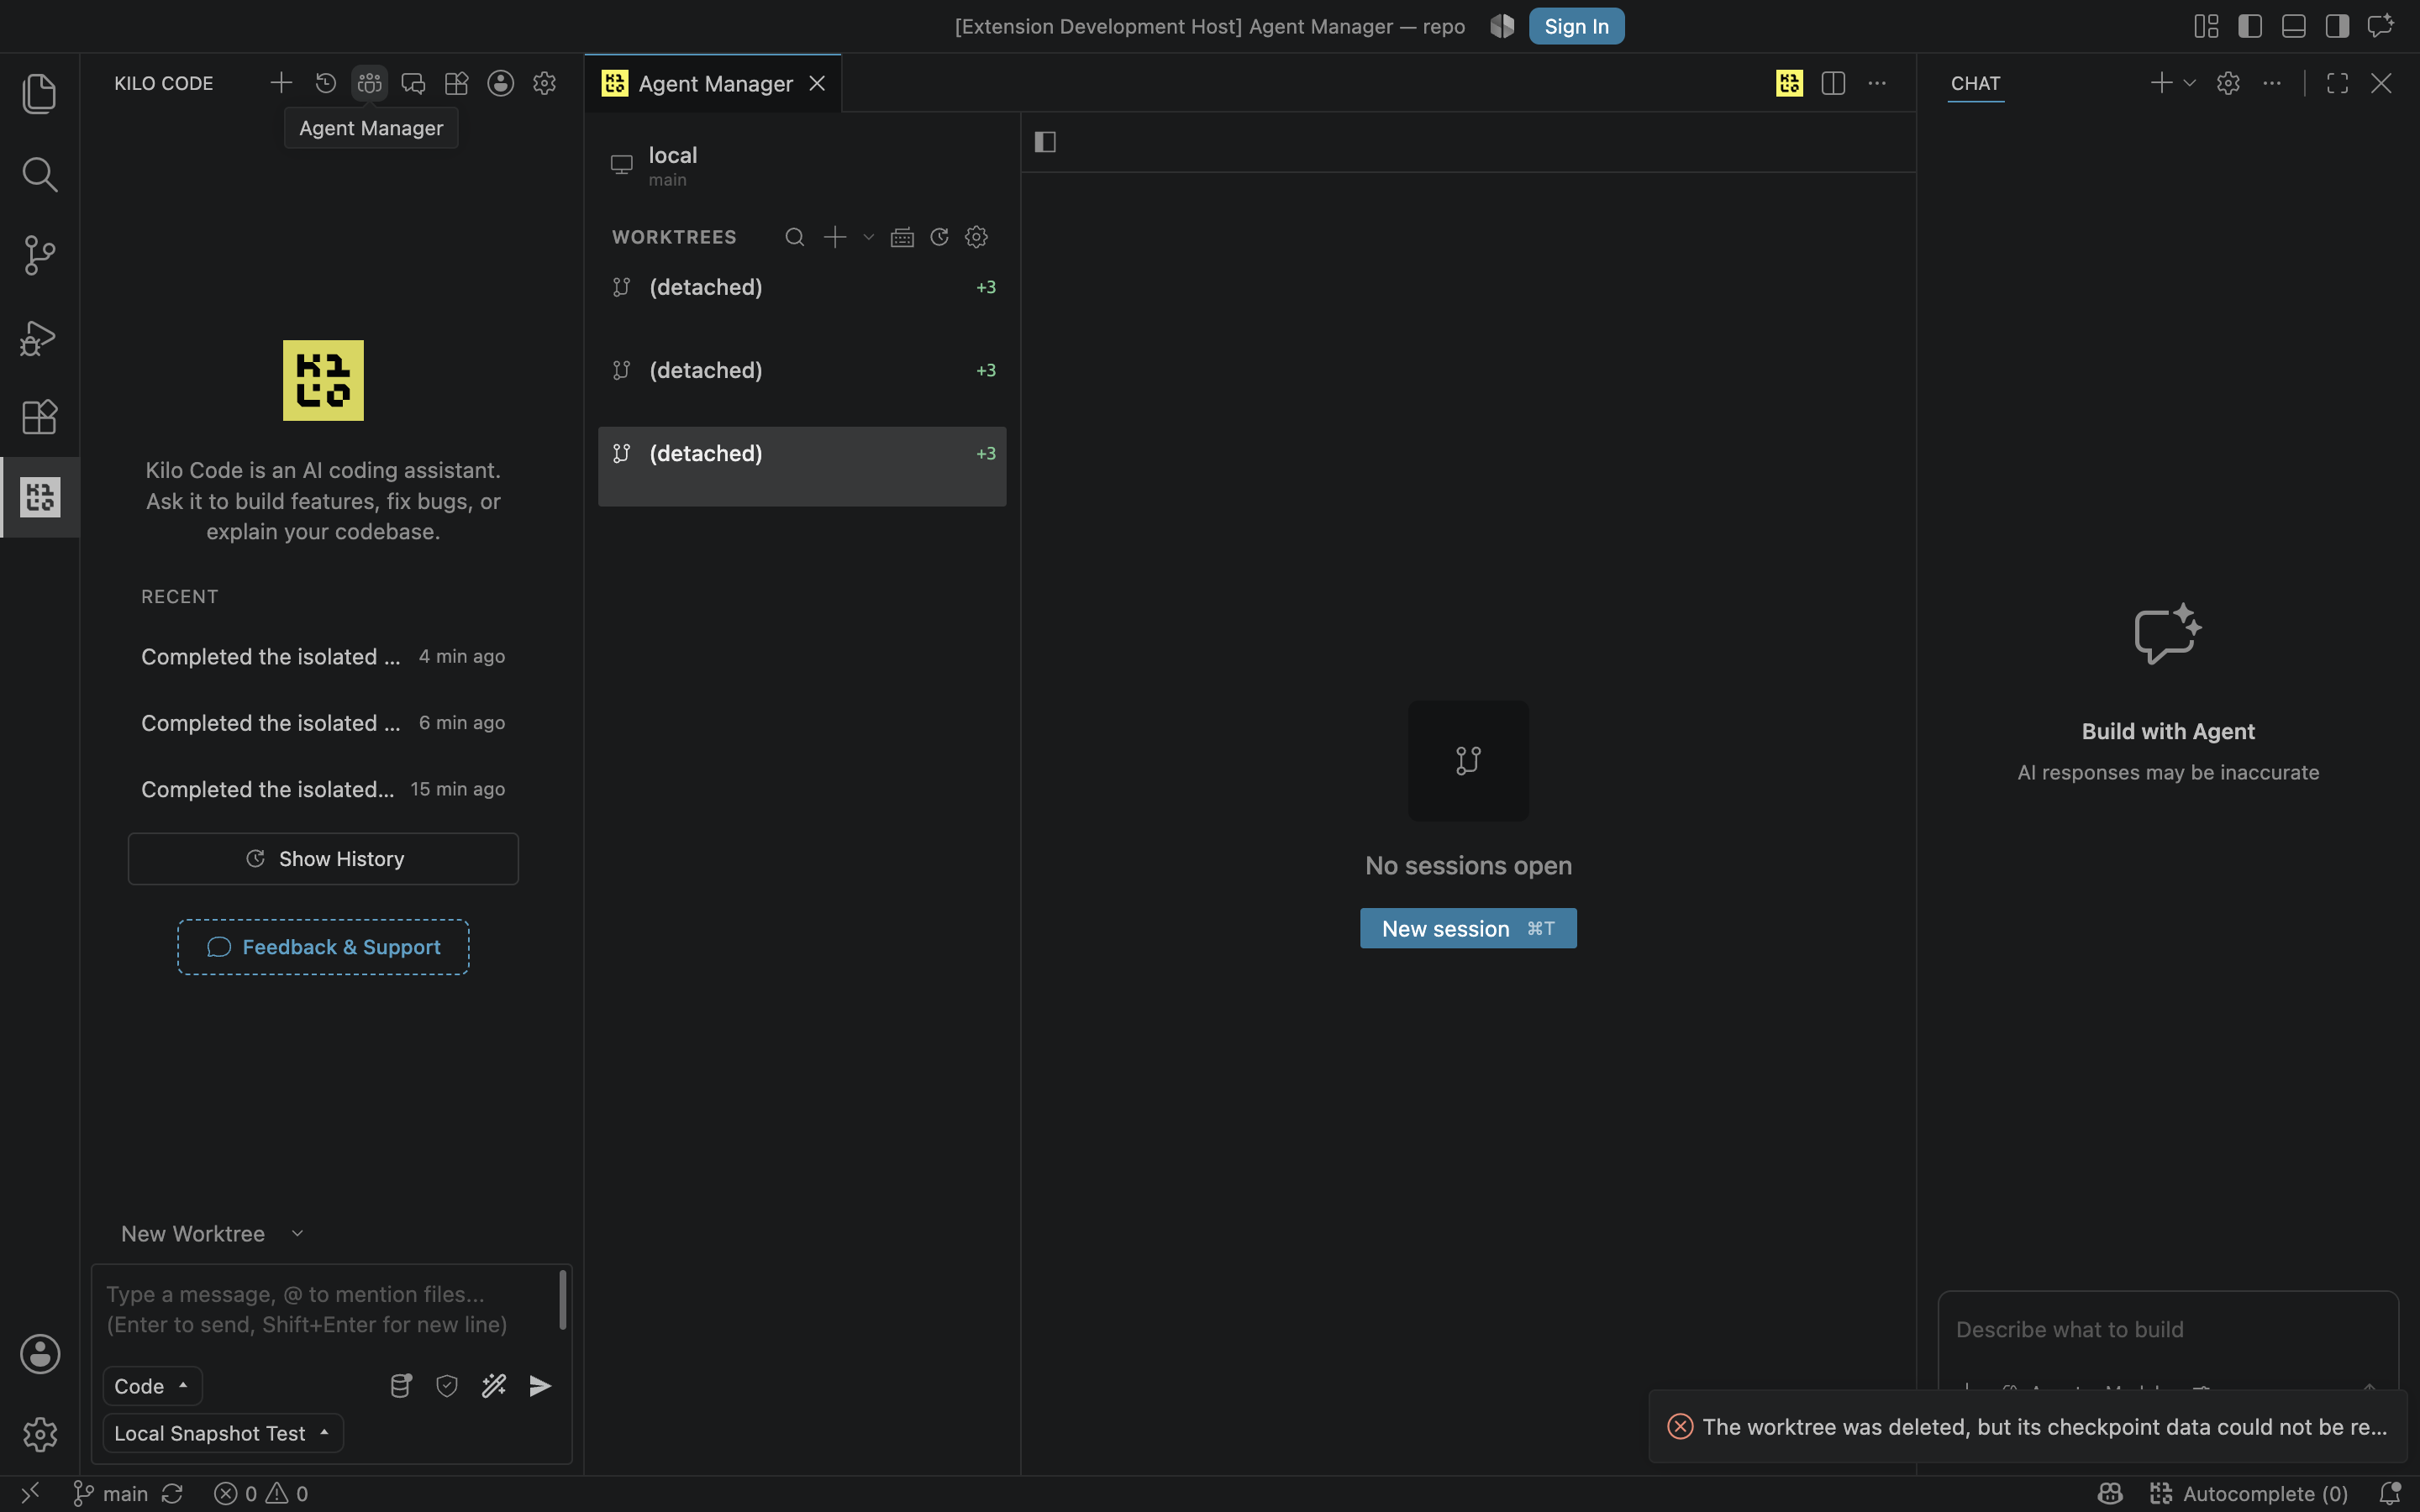Start a new Kilo Code task
The image size is (2420, 1512).
pyautogui.click(x=281, y=83)
